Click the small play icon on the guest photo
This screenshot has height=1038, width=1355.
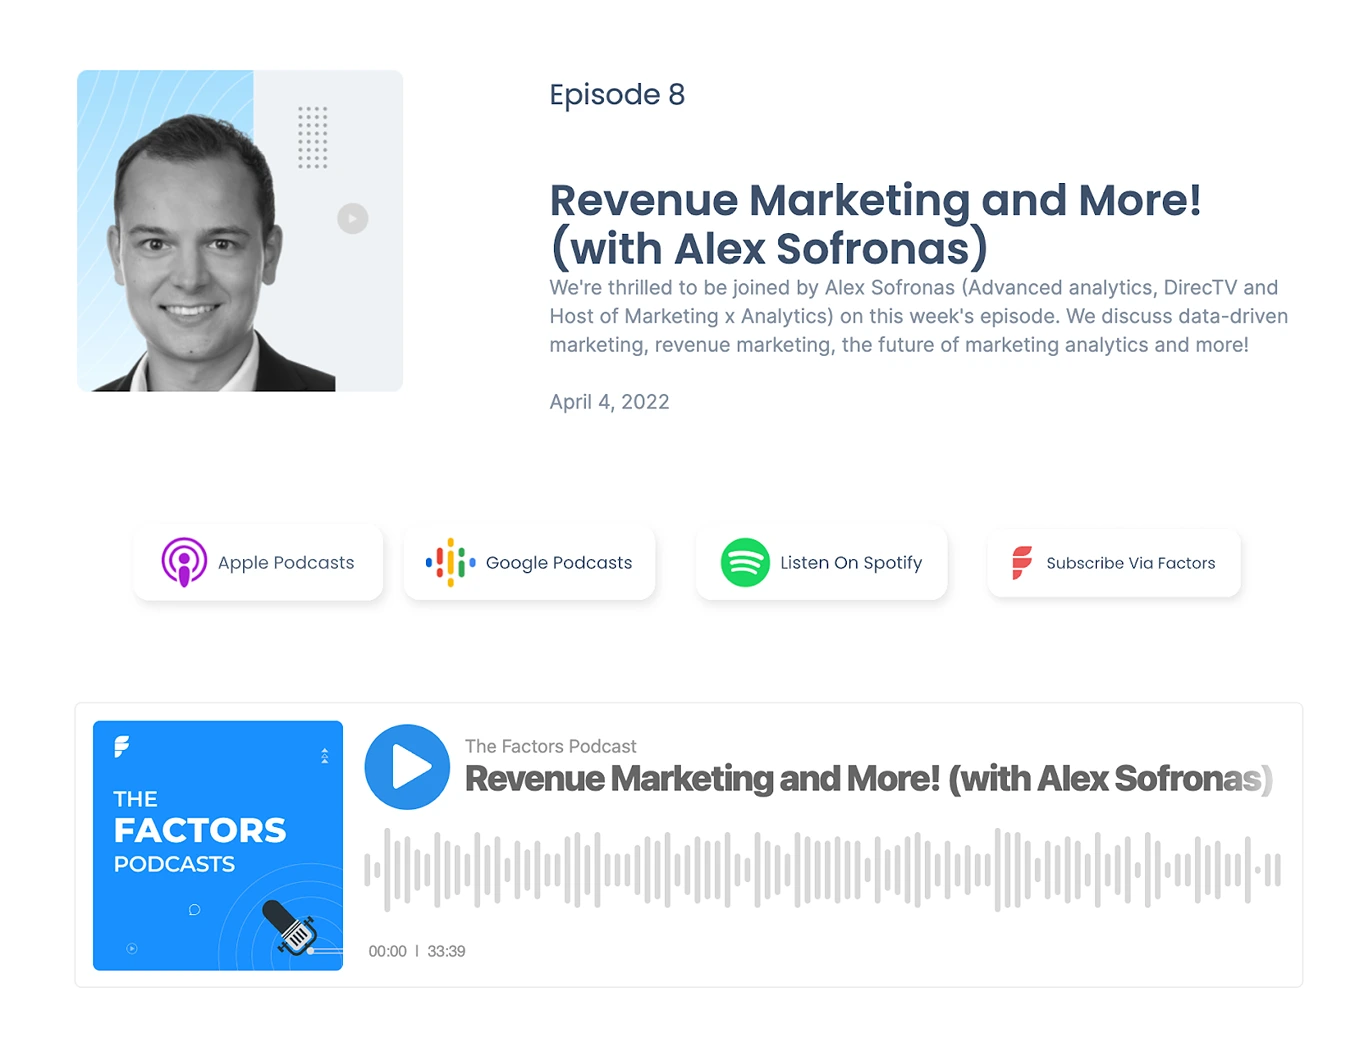pos(352,218)
